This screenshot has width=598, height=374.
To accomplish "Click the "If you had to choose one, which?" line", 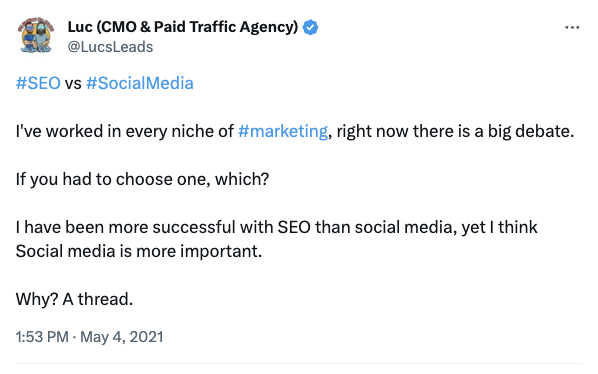I will pos(142,179).
